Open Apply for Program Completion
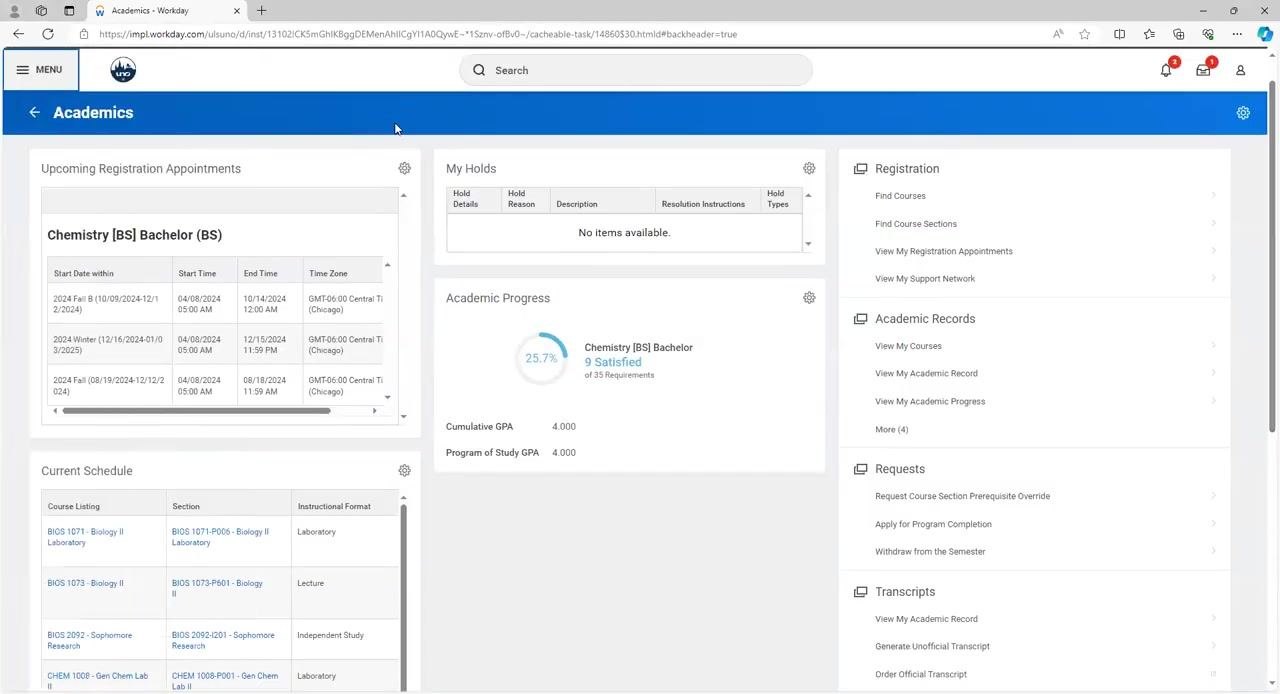Image resolution: width=1280 pixels, height=694 pixels. click(933, 524)
